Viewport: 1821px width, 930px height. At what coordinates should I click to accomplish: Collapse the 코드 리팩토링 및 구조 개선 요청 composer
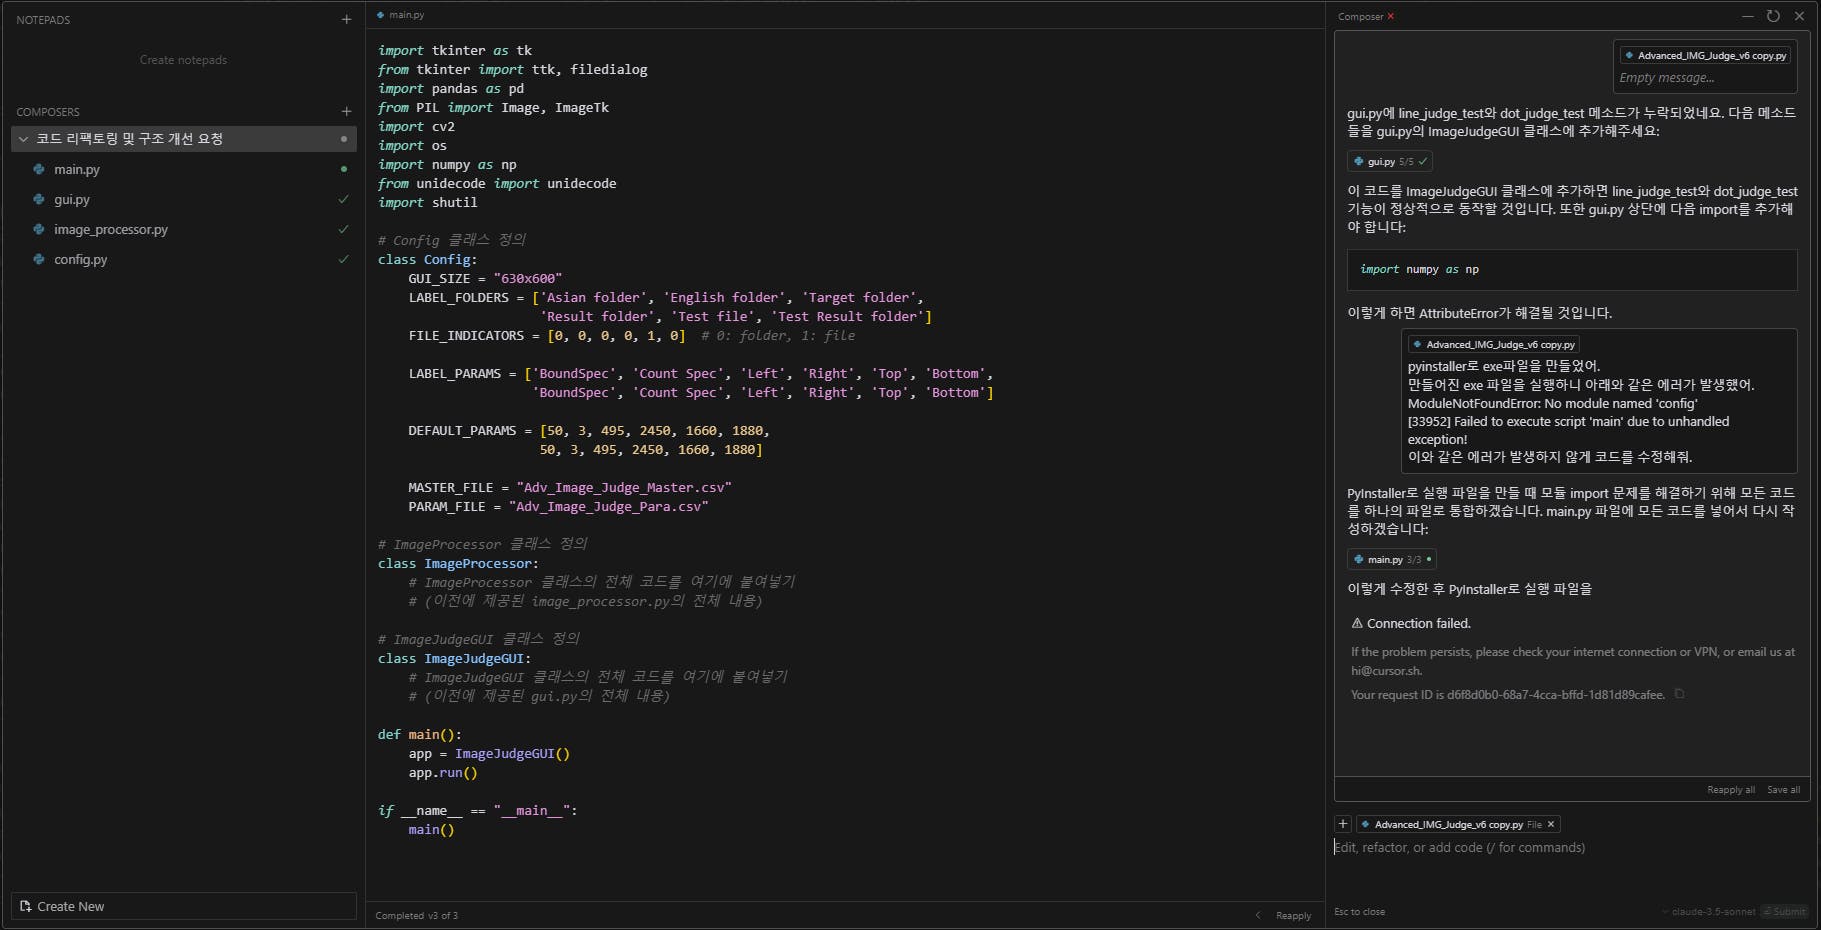(x=23, y=139)
